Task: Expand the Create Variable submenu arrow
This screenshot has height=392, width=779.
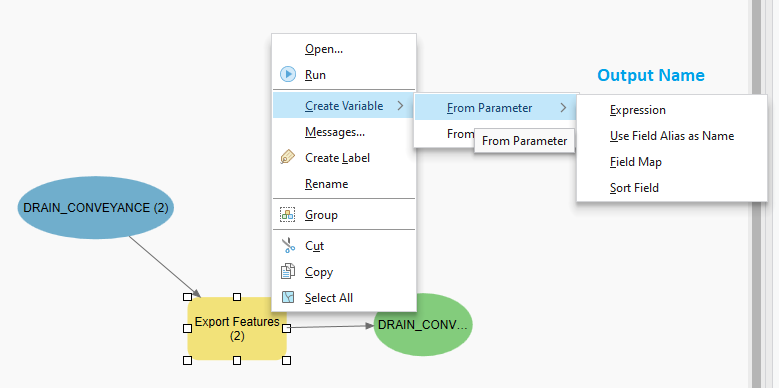Action: 400,105
